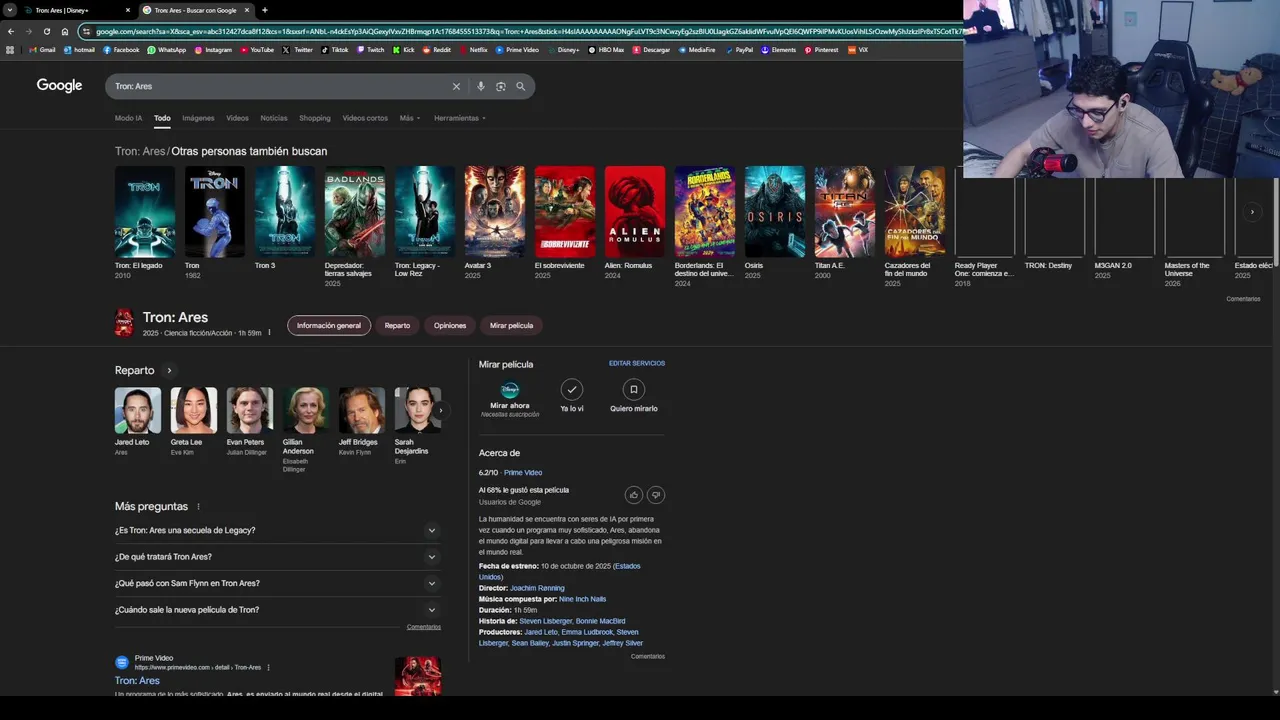
Task: Open the browser home button
Action: click(65, 31)
